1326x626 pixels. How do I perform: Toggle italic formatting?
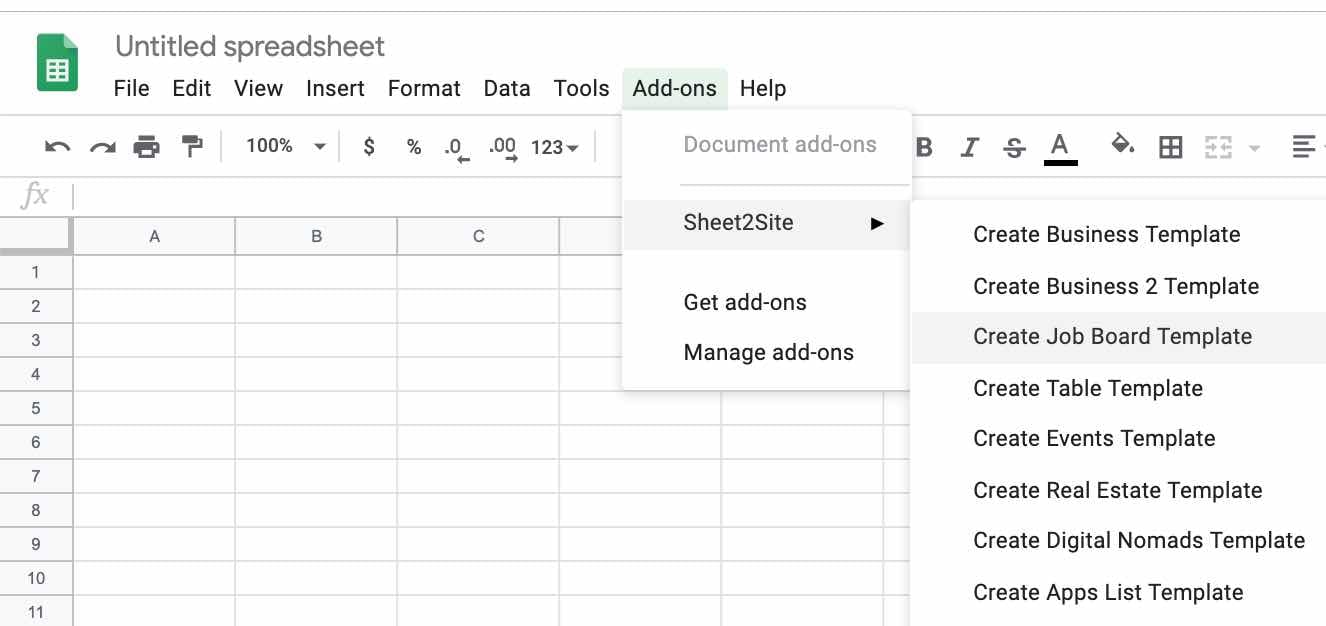(969, 148)
